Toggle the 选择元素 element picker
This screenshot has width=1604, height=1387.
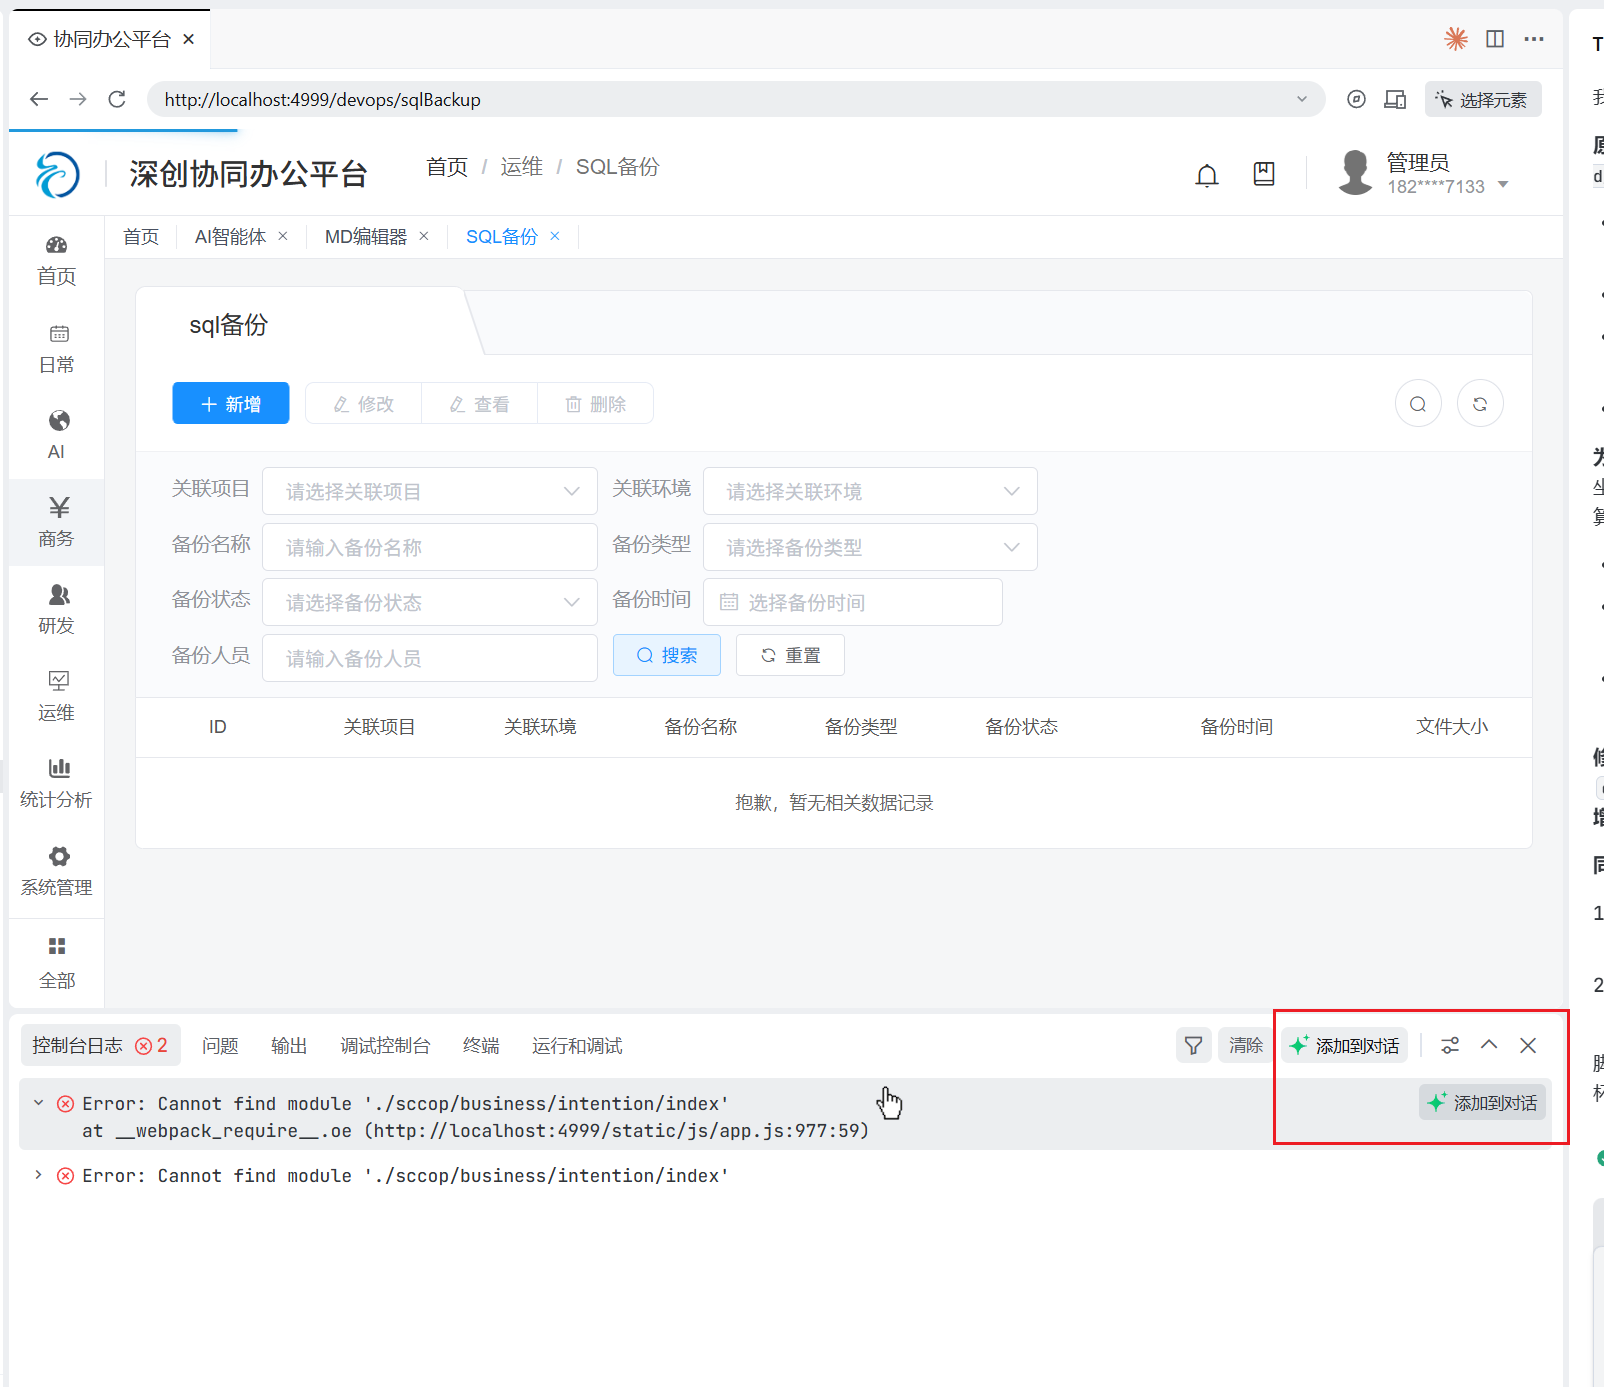click(x=1482, y=99)
